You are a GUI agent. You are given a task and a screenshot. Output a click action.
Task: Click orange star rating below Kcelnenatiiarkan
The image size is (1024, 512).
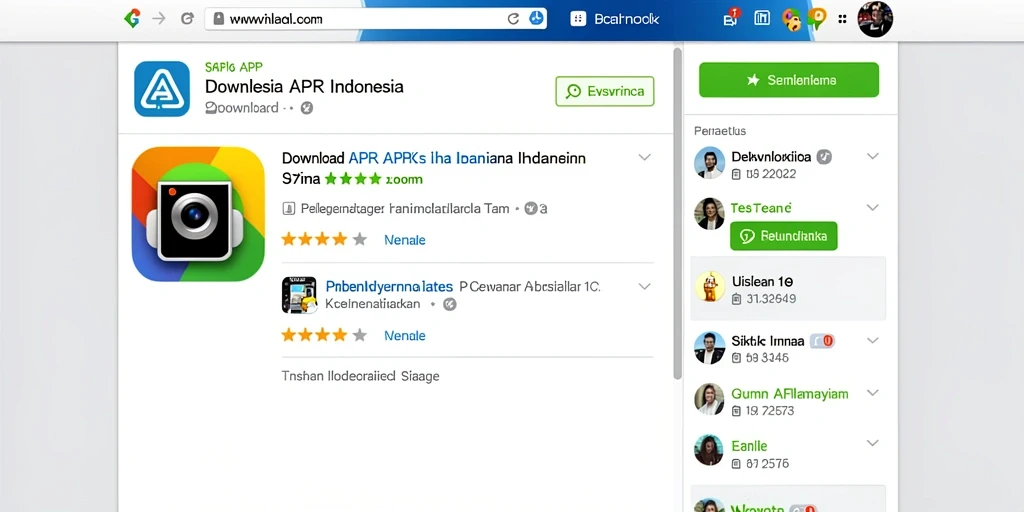(x=324, y=336)
